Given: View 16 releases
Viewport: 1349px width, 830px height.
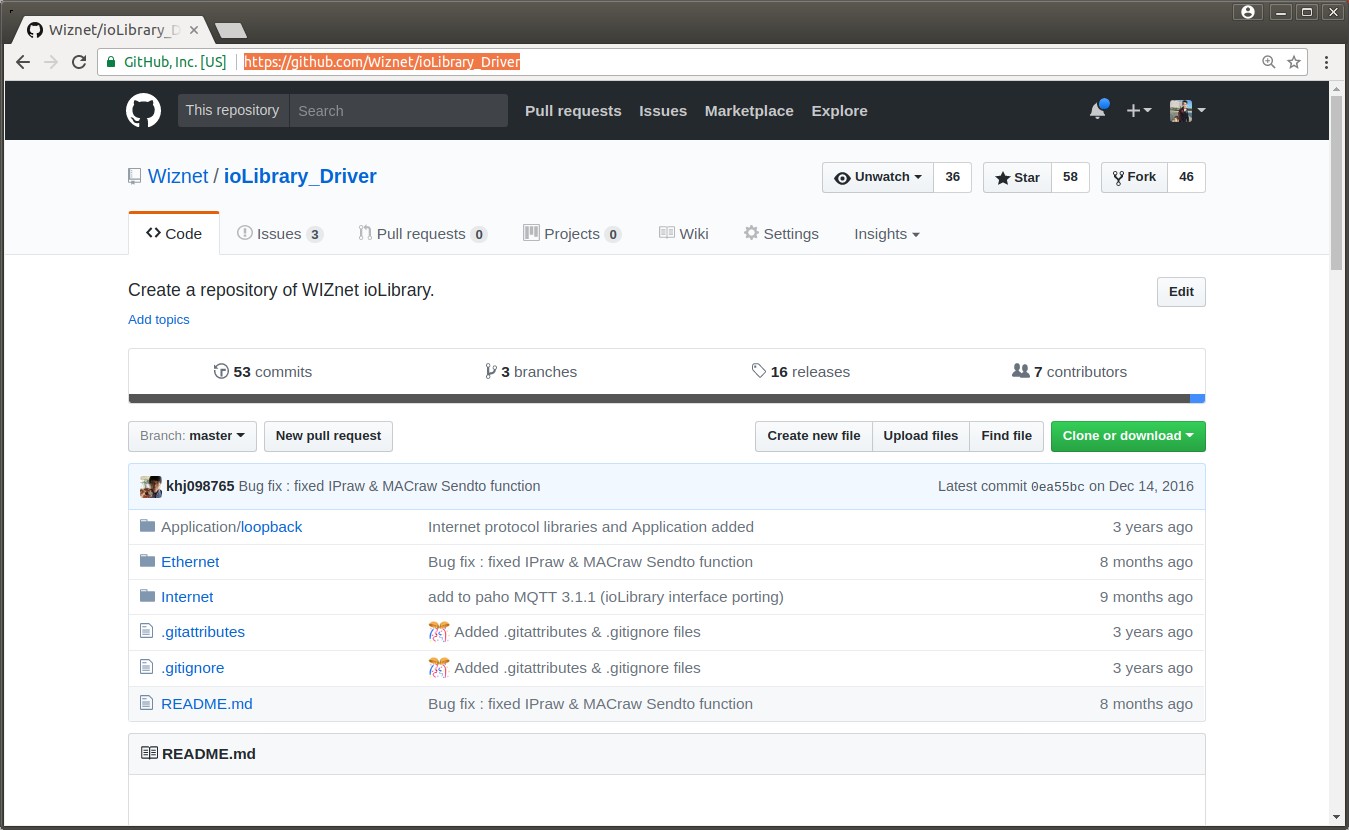Looking at the screenshot, I should (801, 372).
